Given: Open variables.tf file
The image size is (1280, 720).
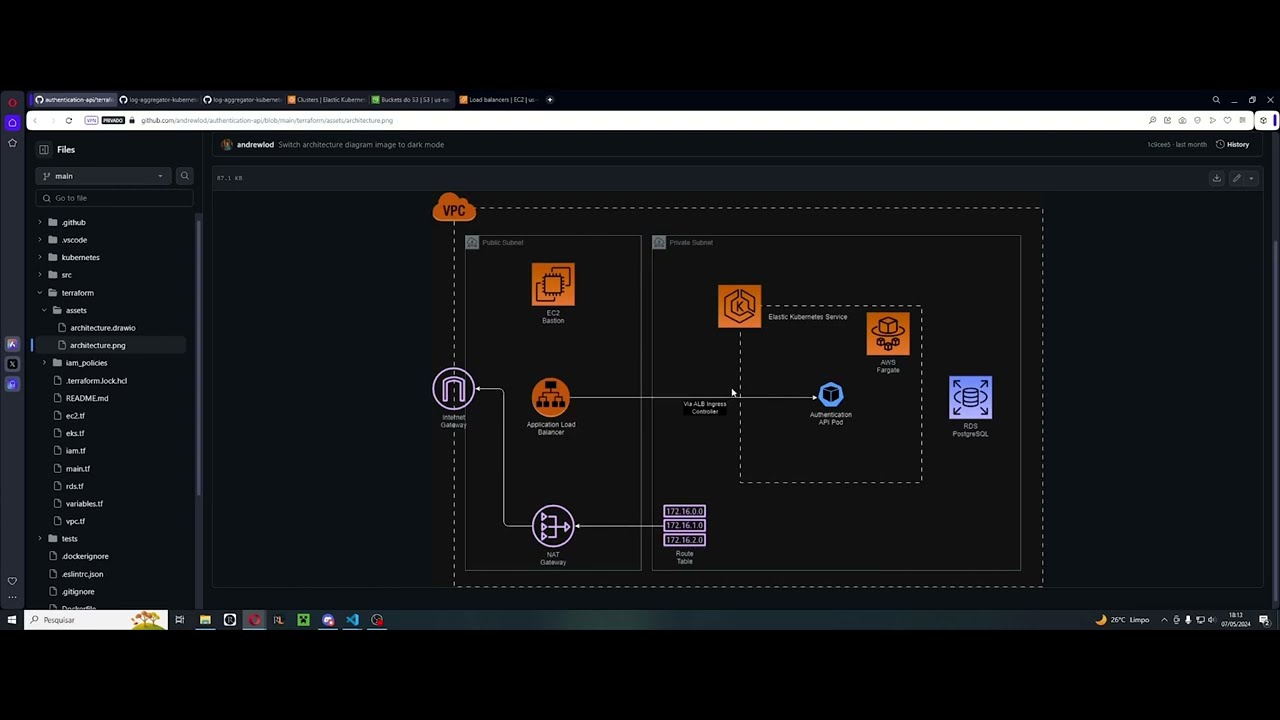Looking at the screenshot, I should pyautogui.click(x=84, y=504).
